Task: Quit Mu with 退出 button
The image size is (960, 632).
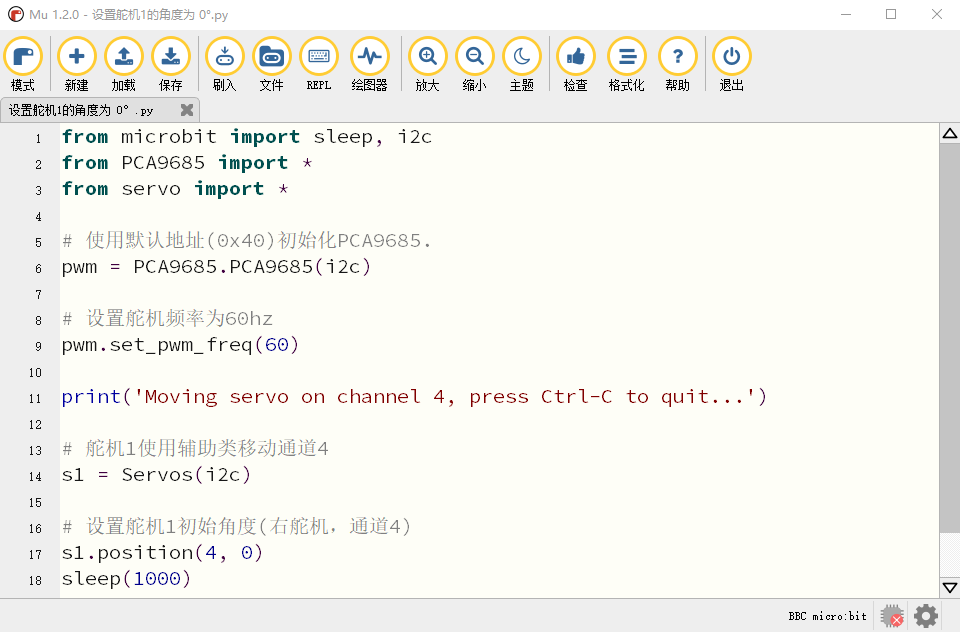Action: [x=732, y=64]
